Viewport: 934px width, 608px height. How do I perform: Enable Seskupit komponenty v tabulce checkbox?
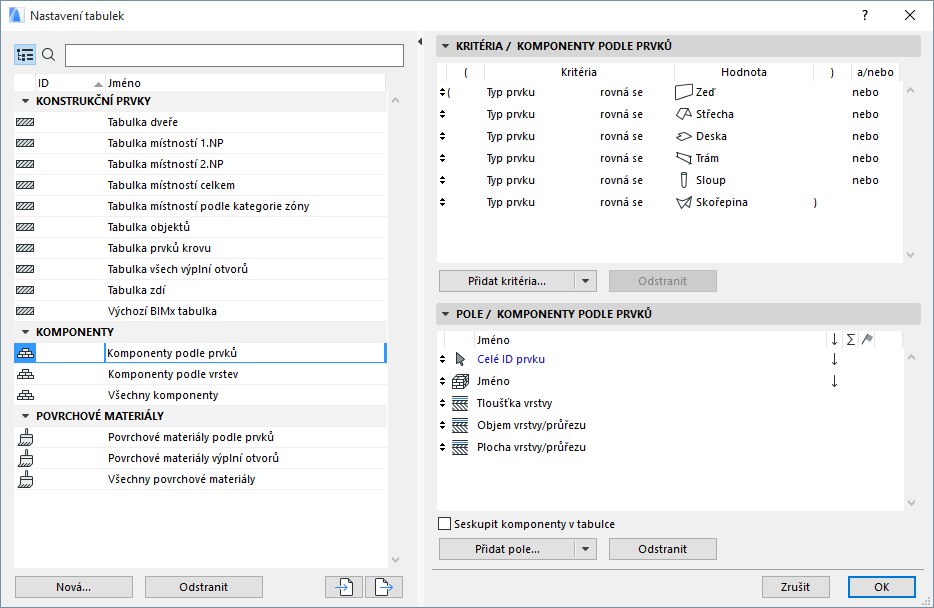pyautogui.click(x=445, y=524)
